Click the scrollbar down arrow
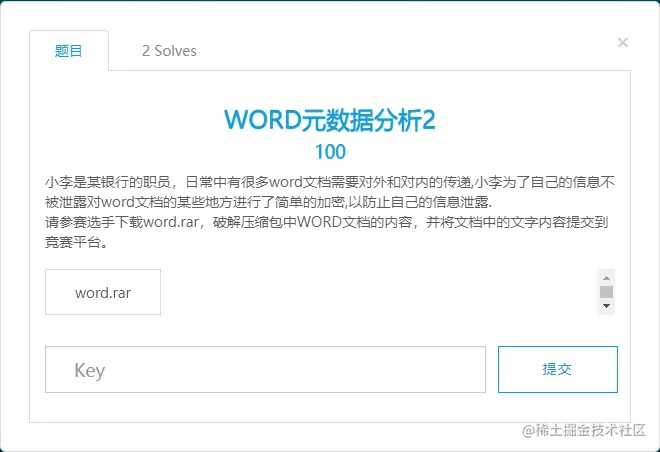 606,306
